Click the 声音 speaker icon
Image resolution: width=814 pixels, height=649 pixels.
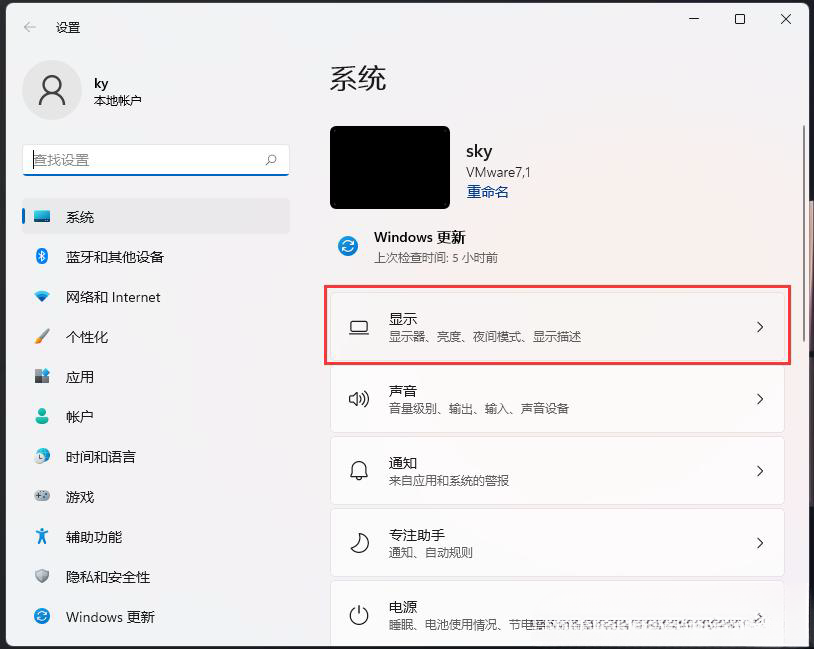pyautogui.click(x=360, y=399)
